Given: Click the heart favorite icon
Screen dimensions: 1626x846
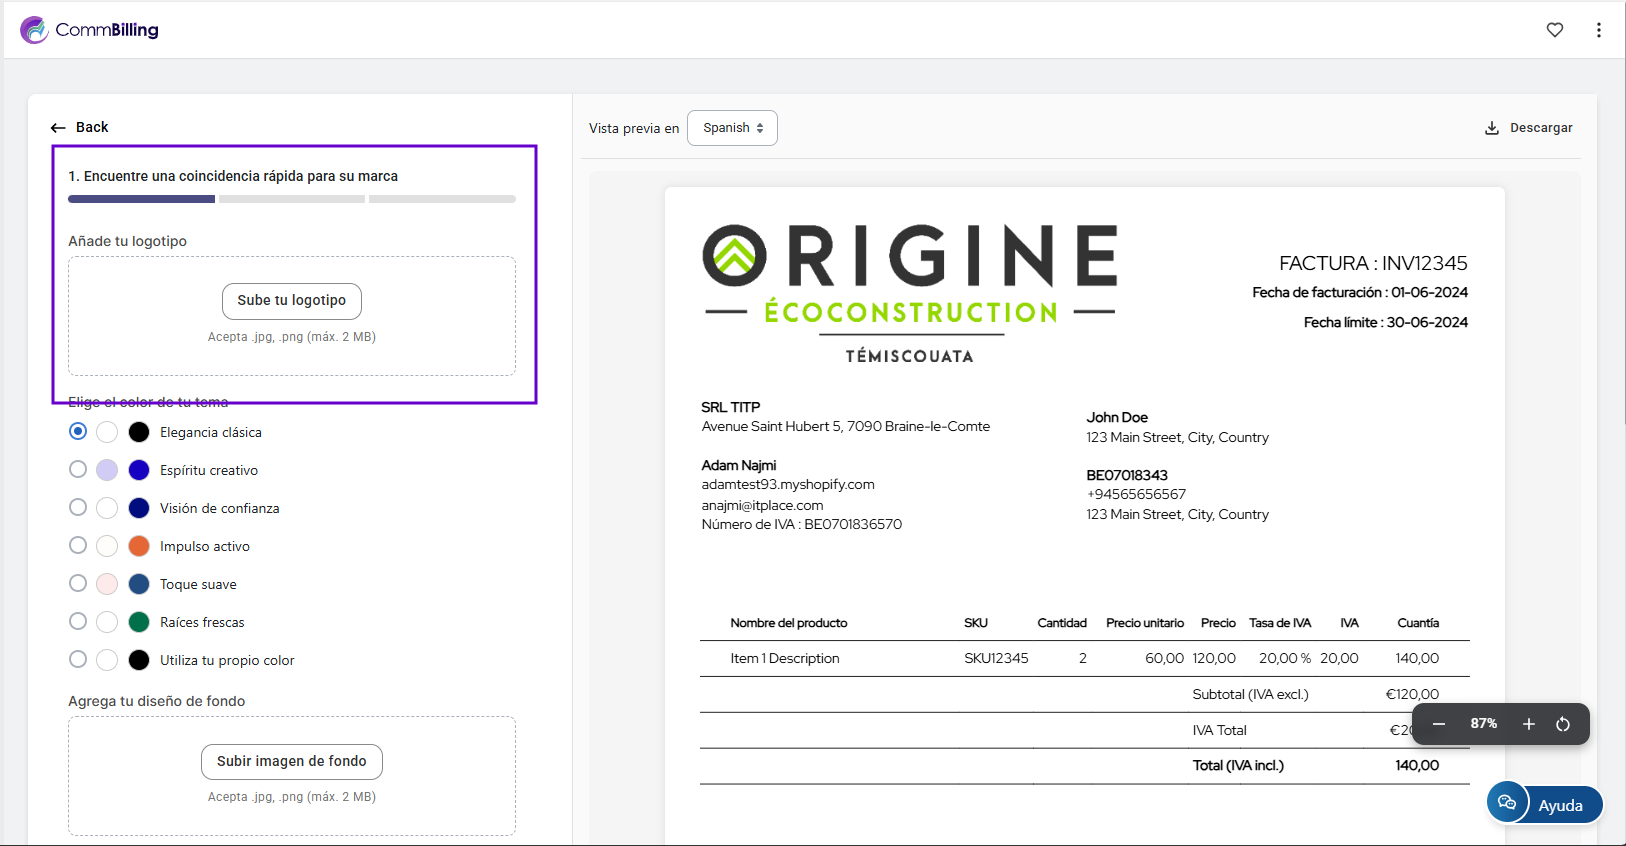Looking at the screenshot, I should click(x=1554, y=30).
